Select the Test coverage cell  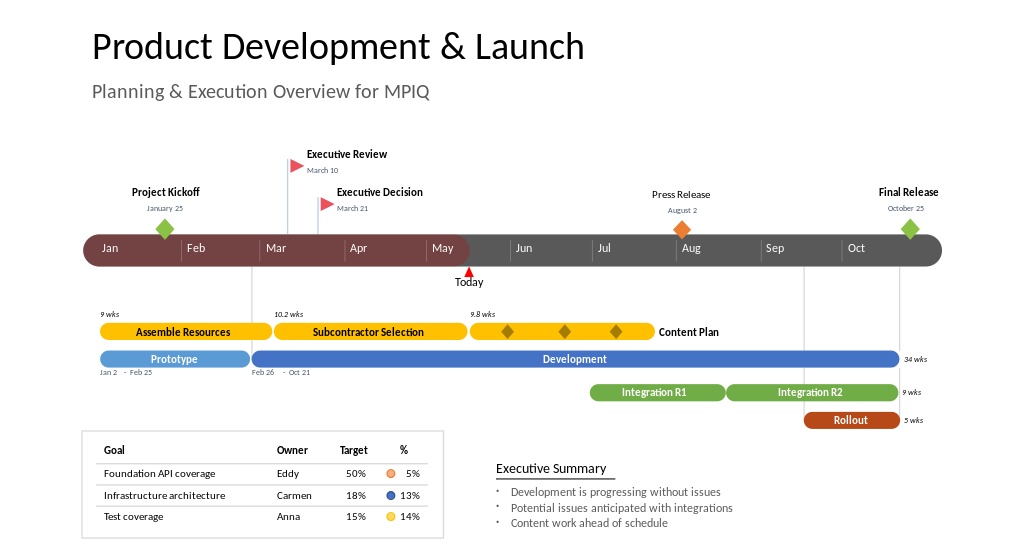pyautogui.click(x=133, y=516)
